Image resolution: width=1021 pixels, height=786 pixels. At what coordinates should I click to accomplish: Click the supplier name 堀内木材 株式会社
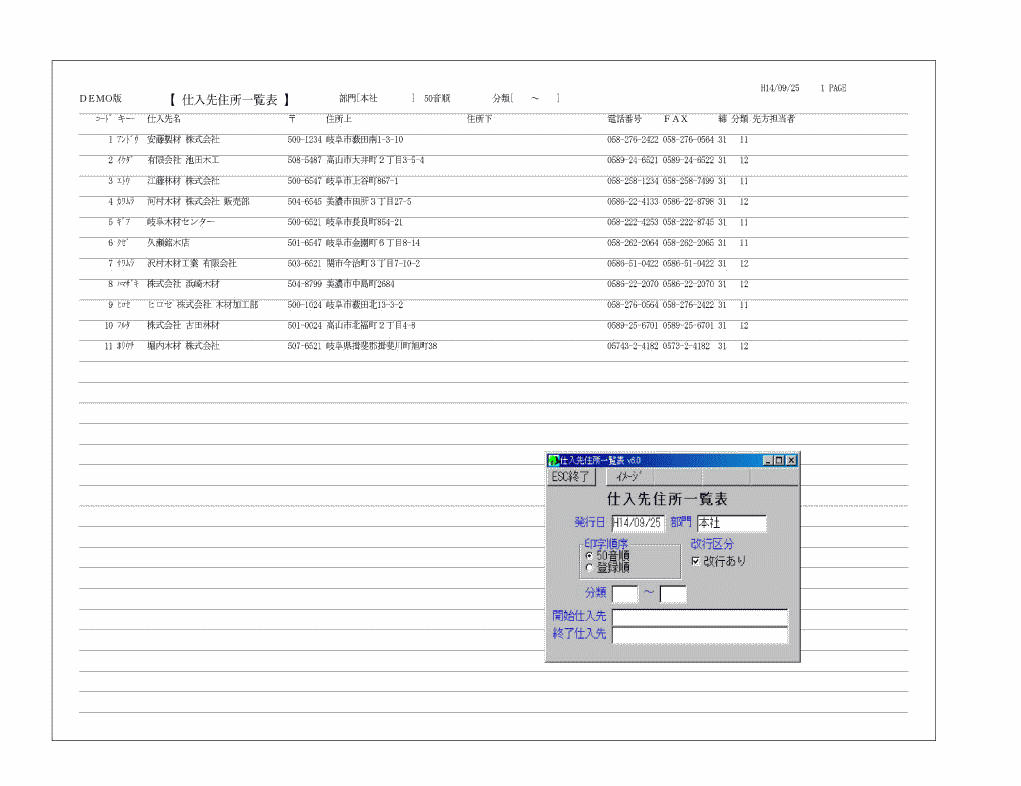(x=184, y=346)
